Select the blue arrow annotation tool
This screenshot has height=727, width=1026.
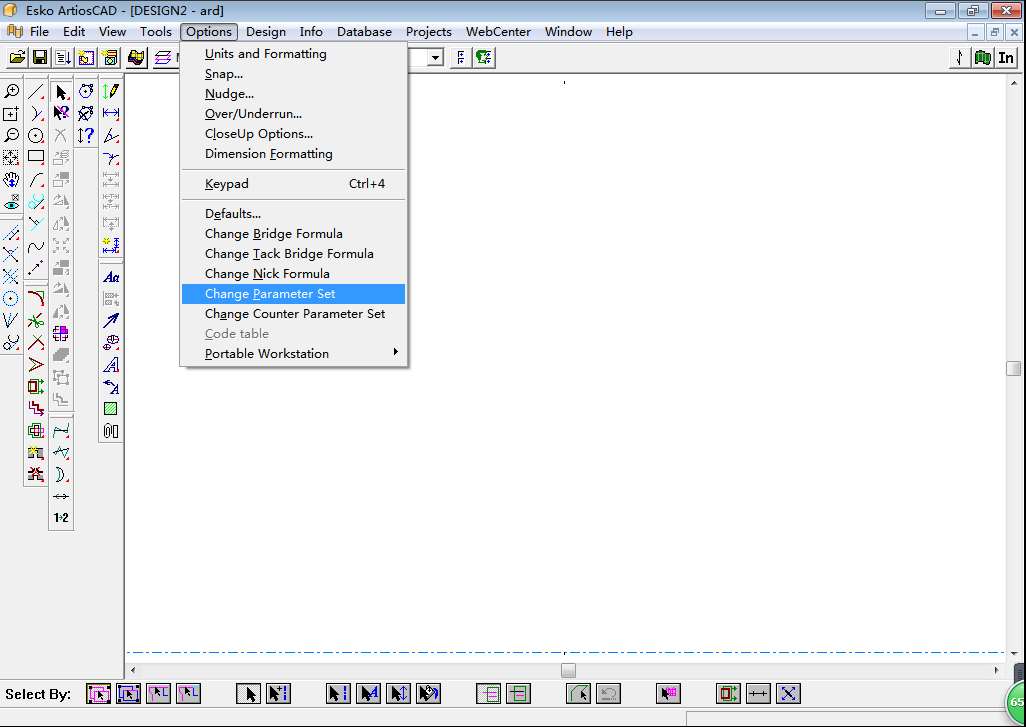(x=111, y=321)
